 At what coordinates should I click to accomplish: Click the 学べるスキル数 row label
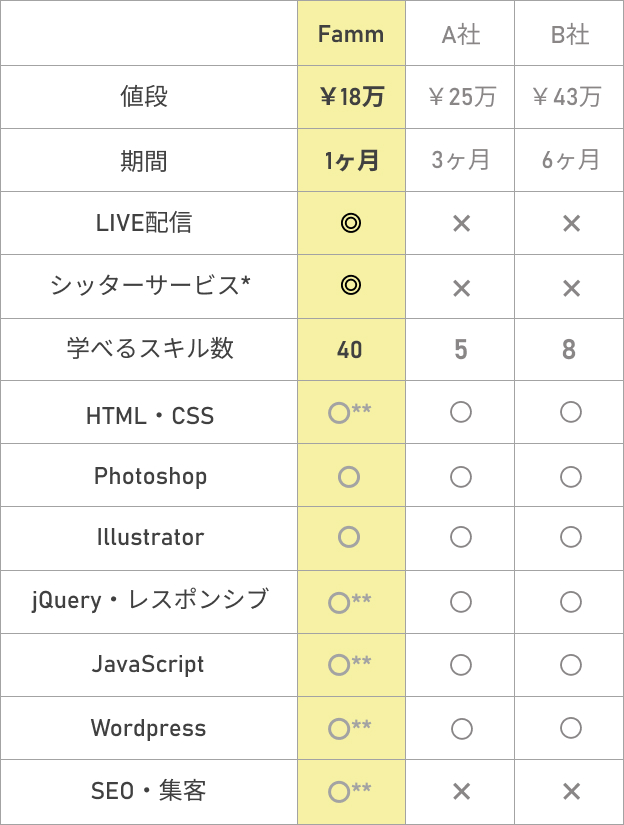tap(150, 349)
